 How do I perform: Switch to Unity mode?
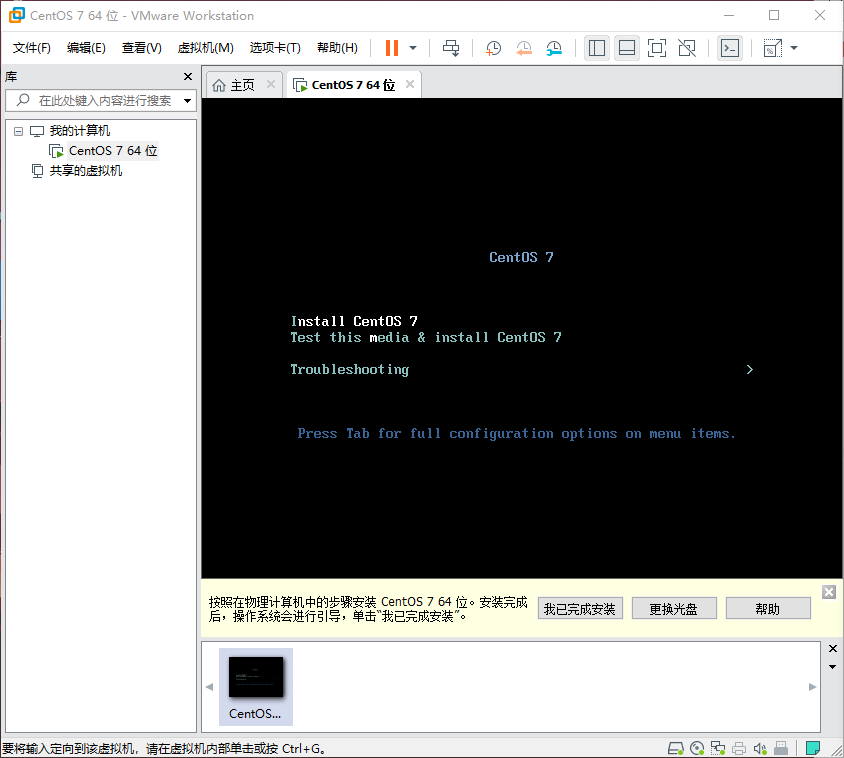click(x=687, y=48)
